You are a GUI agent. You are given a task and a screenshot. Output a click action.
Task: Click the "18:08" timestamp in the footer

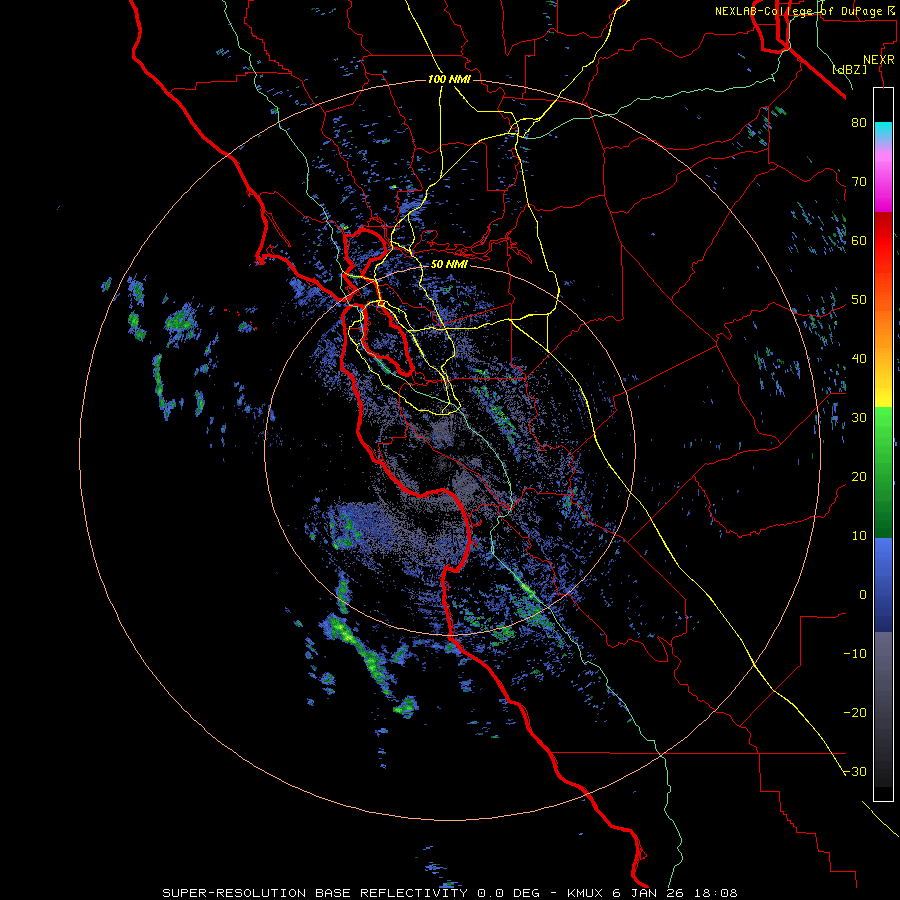pos(715,893)
